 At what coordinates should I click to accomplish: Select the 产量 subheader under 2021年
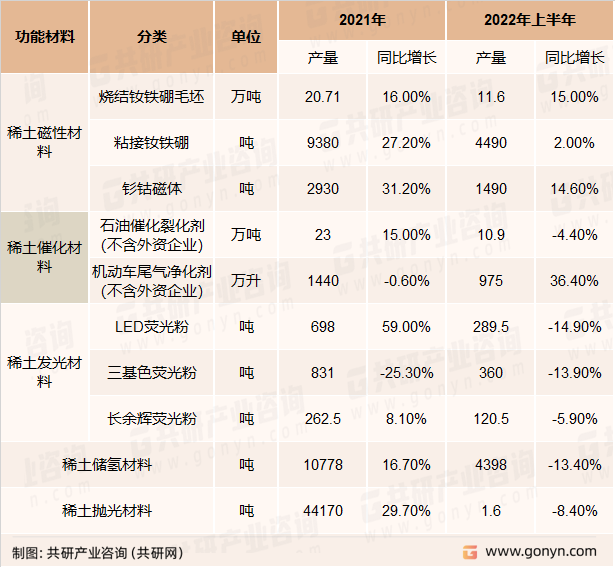point(322,58)
